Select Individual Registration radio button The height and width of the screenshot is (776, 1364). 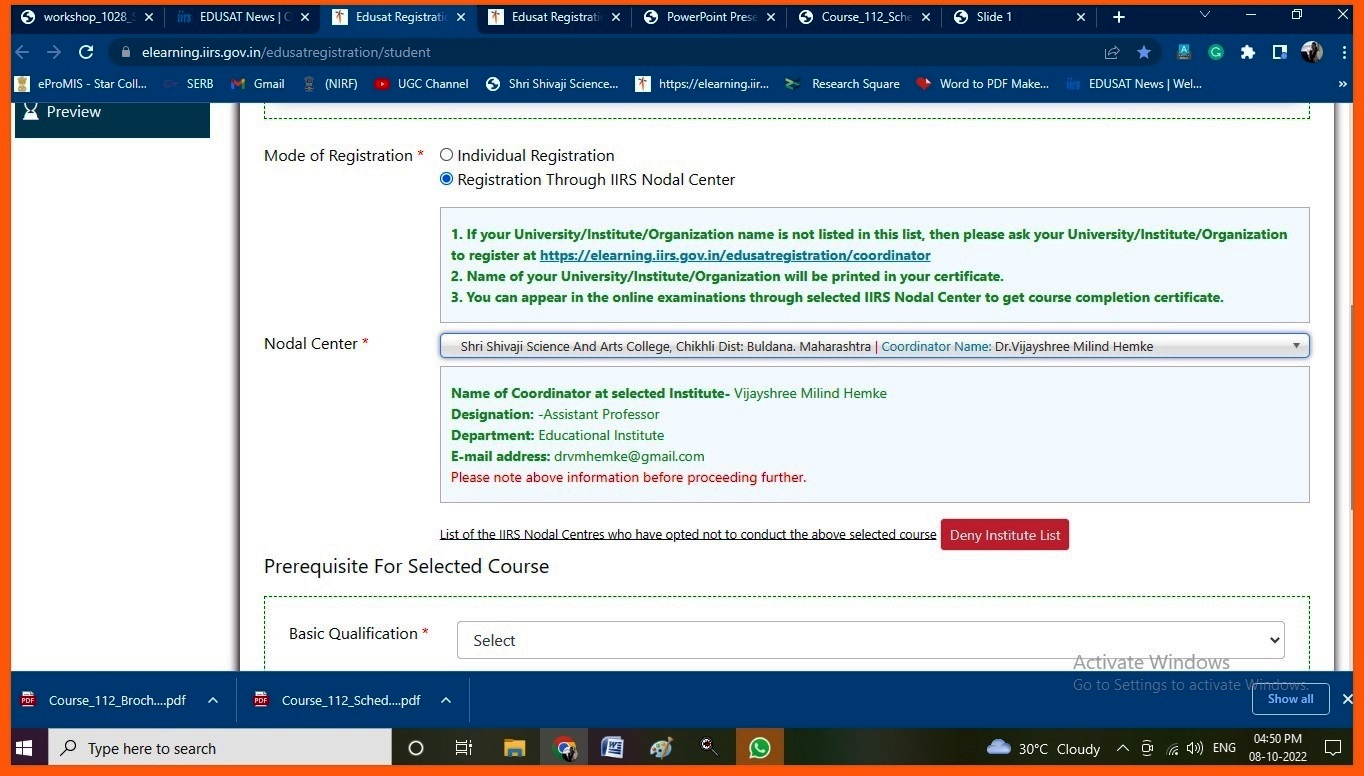(x=447, y=155)
